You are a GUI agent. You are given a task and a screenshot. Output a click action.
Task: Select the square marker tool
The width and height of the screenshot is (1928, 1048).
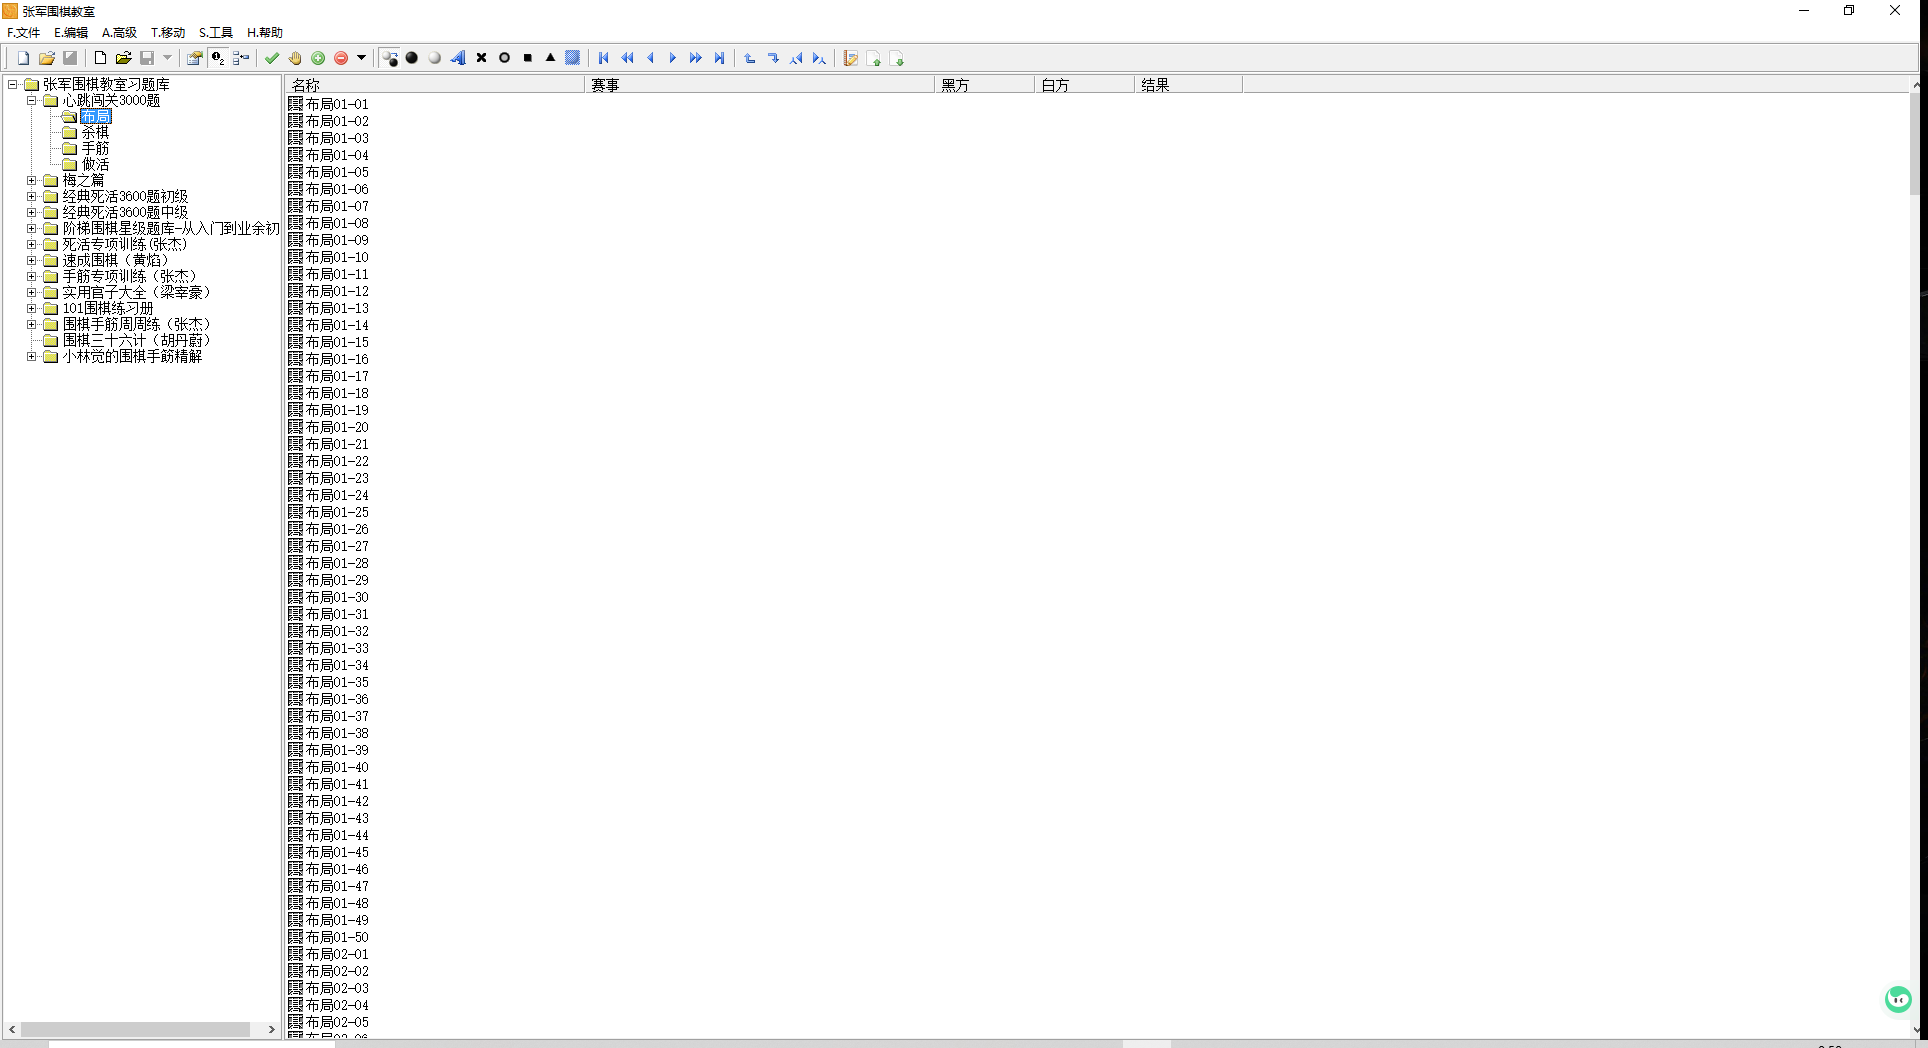[x=527, y=58]
